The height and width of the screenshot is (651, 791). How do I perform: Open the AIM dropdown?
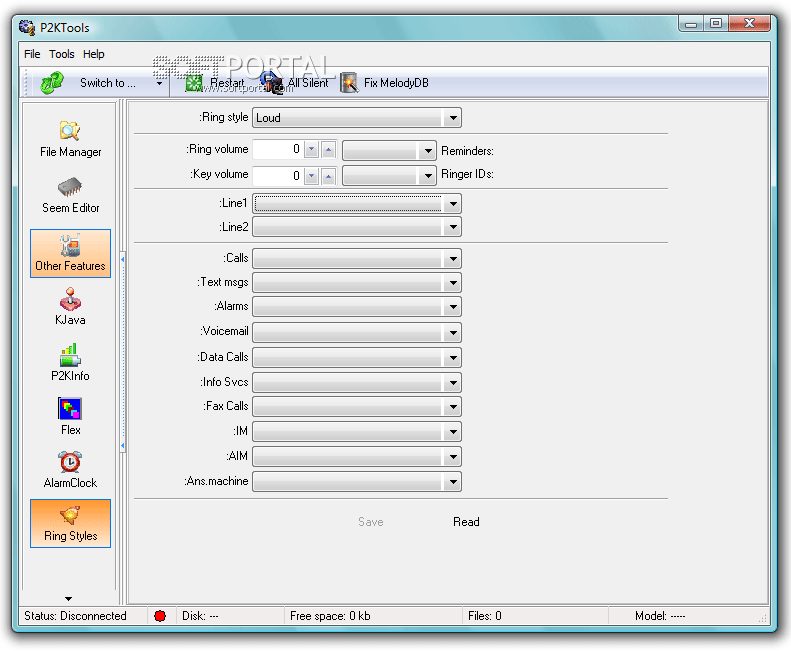tap(357, 456)
